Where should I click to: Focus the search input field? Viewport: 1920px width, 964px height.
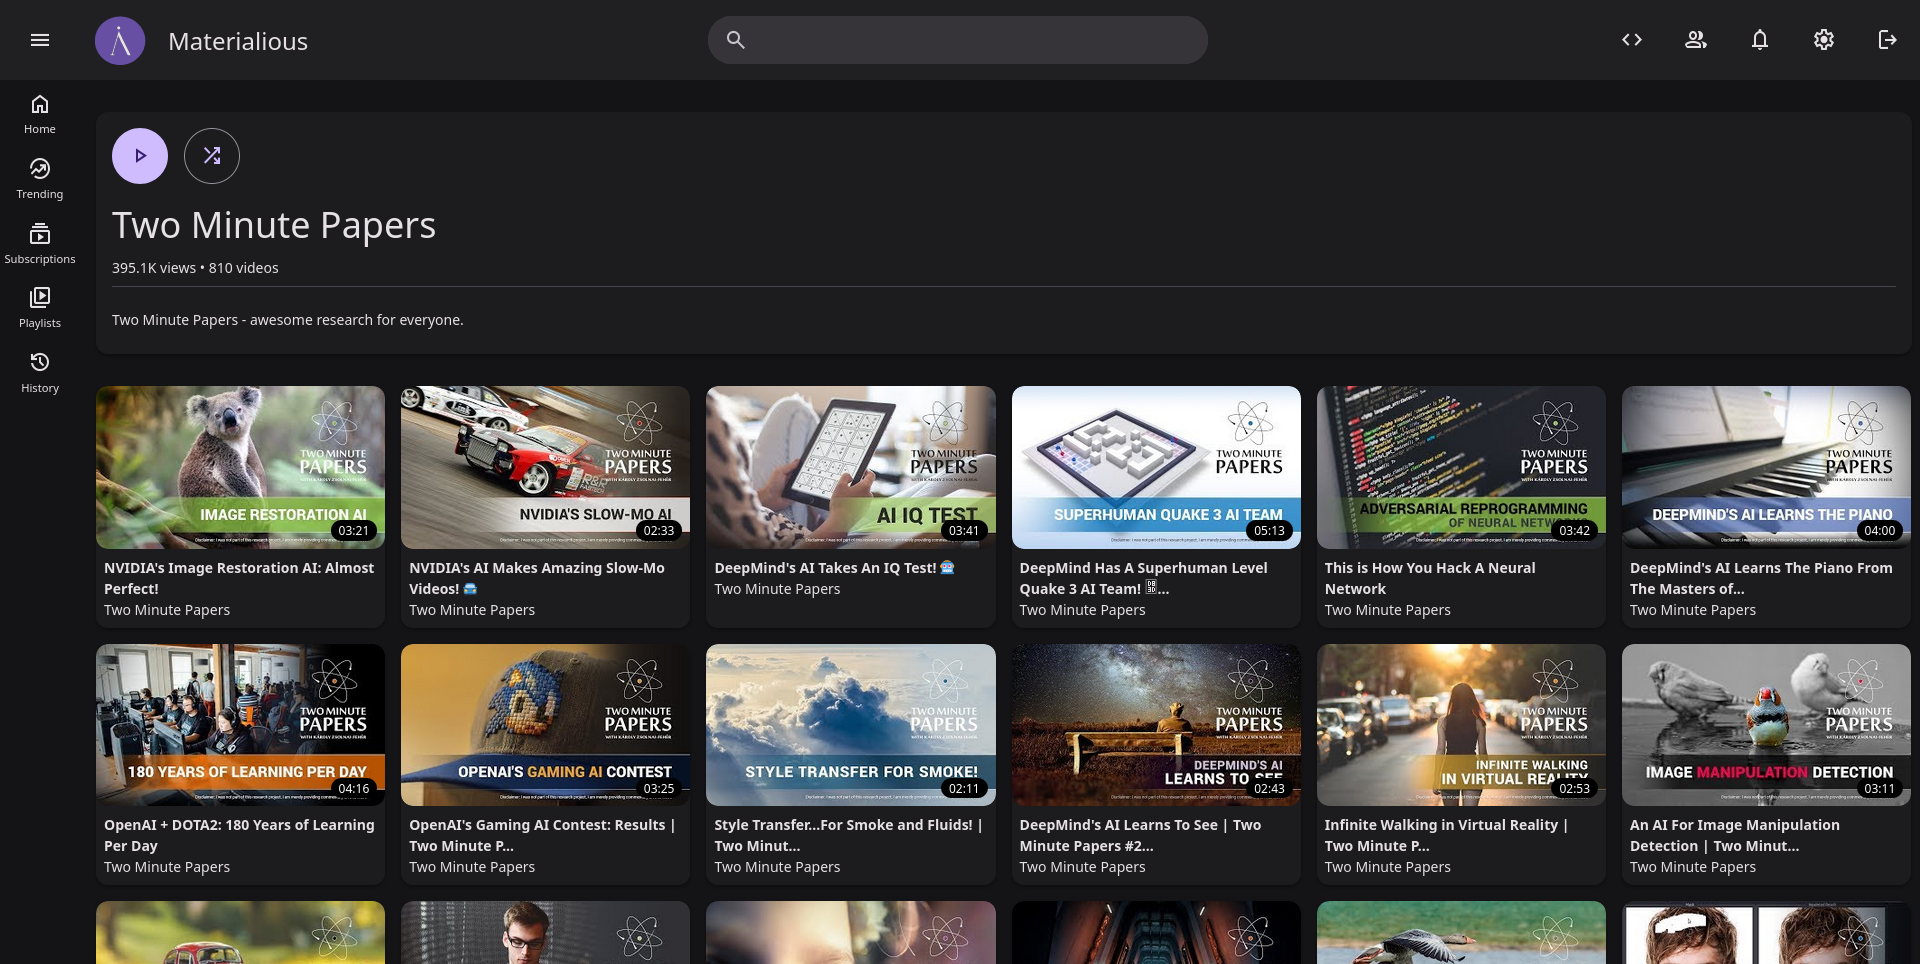pyautogui.click(x=957, y=40)
